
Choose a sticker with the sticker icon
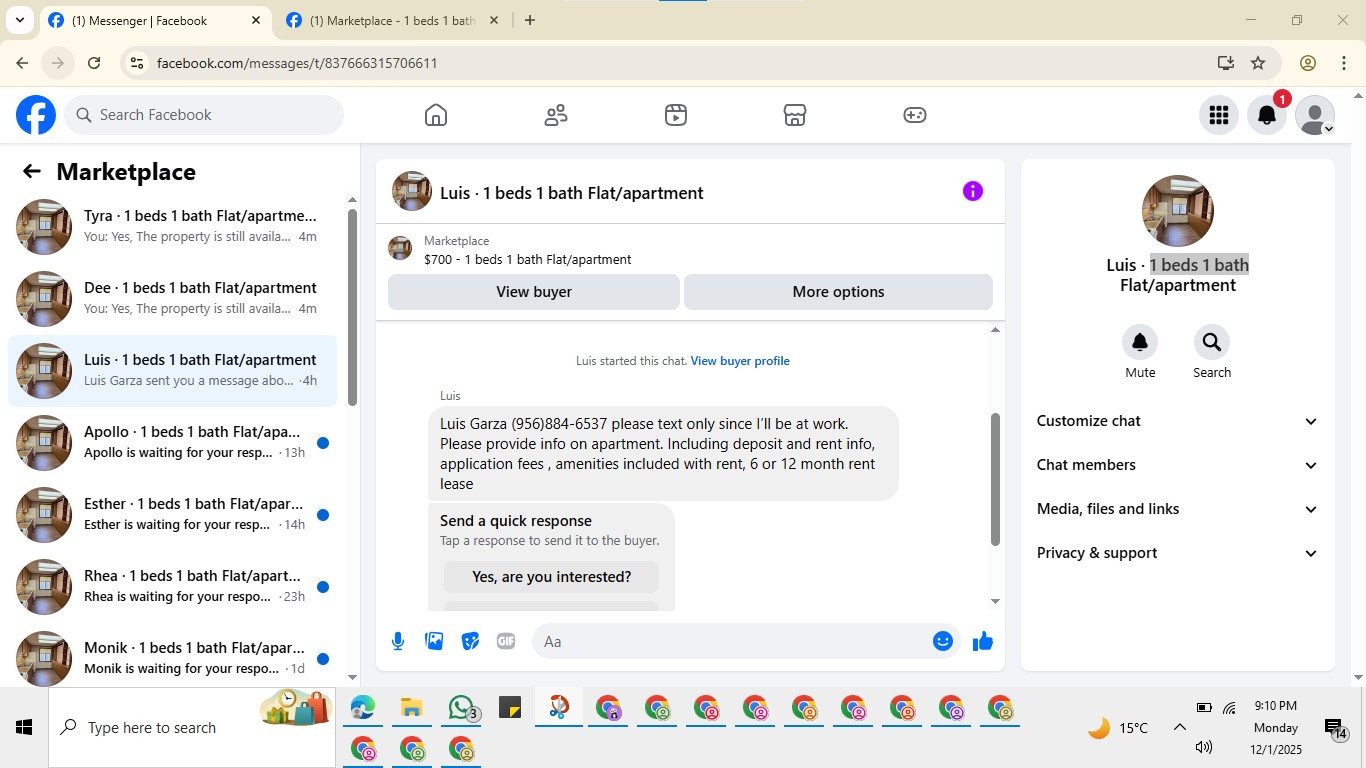[x=470, y=641]
